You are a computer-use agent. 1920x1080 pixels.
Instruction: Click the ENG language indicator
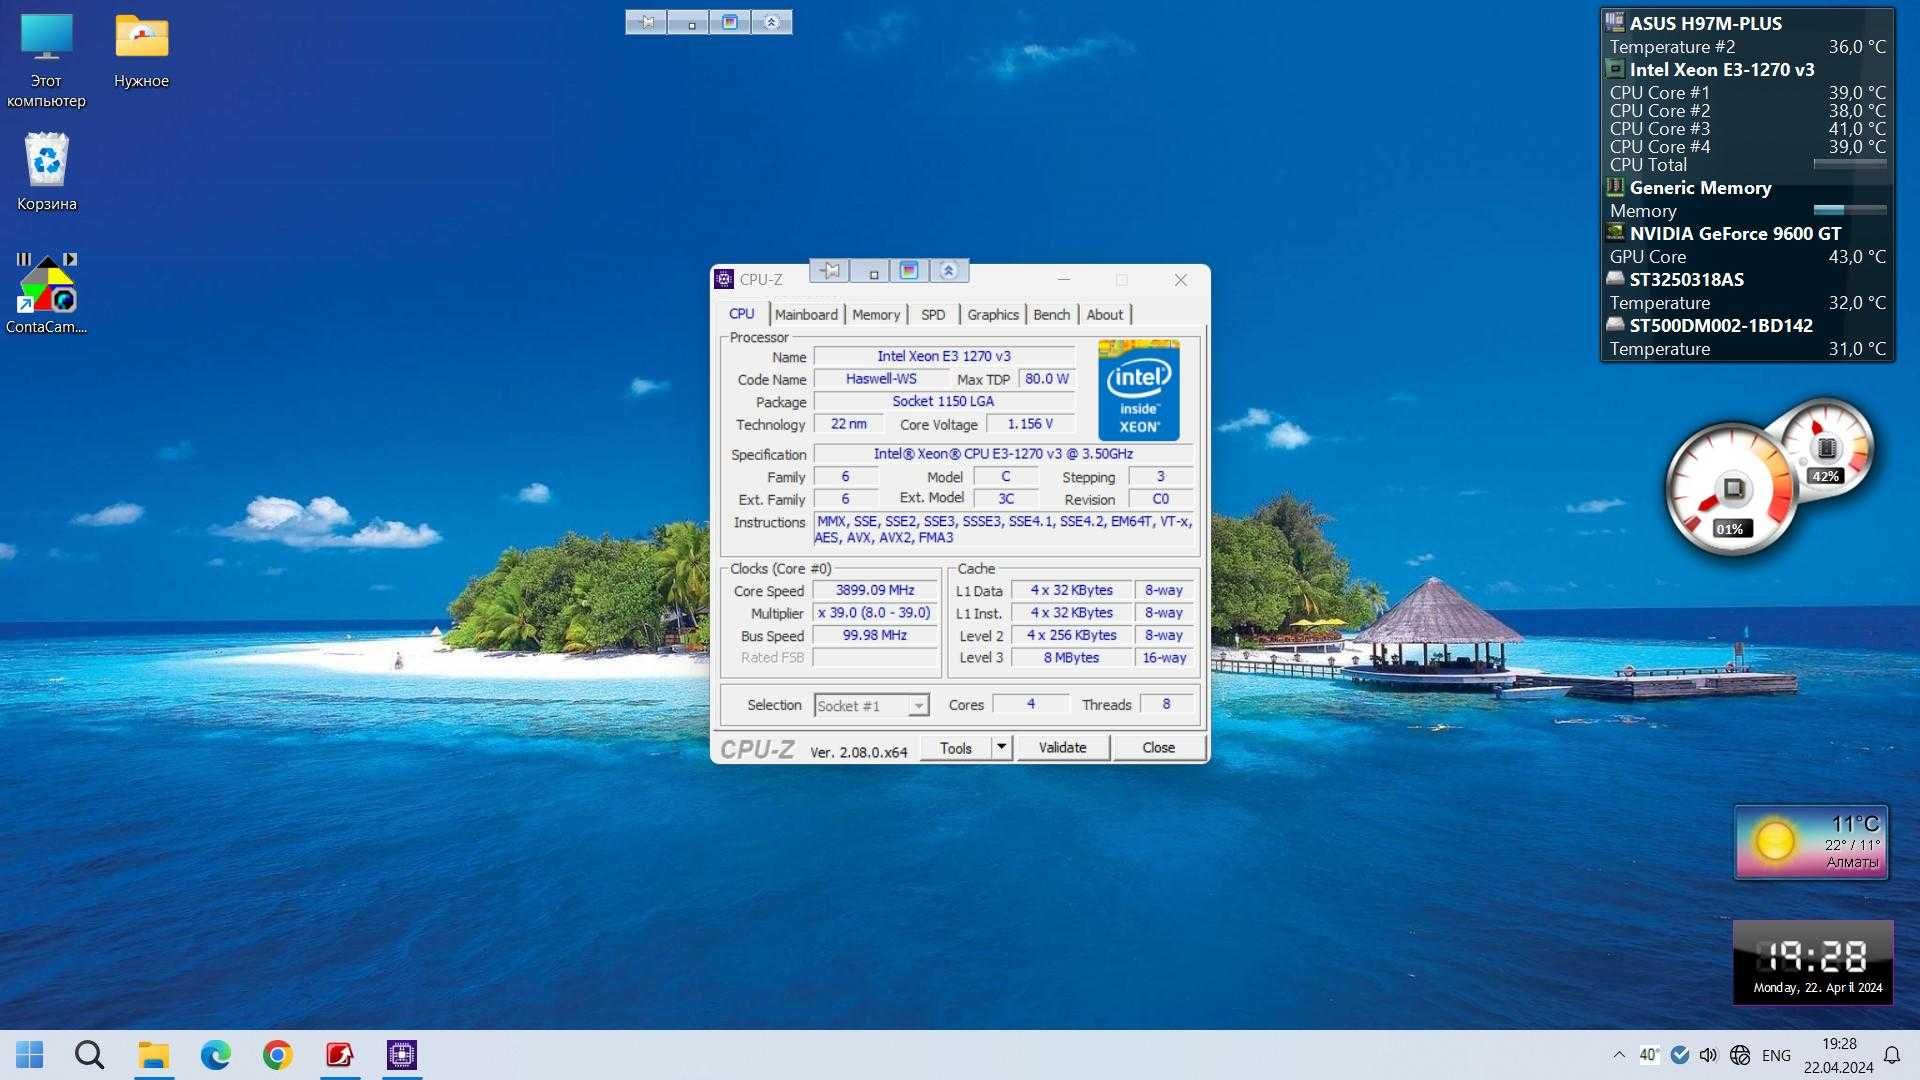pyautogui.click(x=1777, y=1055)
